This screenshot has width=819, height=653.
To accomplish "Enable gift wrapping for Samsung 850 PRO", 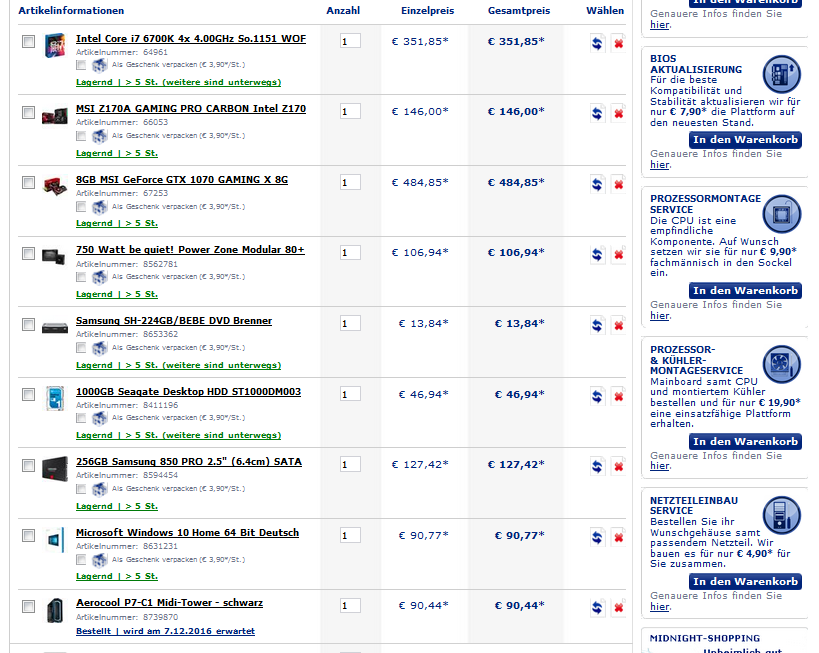I will (81, 489).
